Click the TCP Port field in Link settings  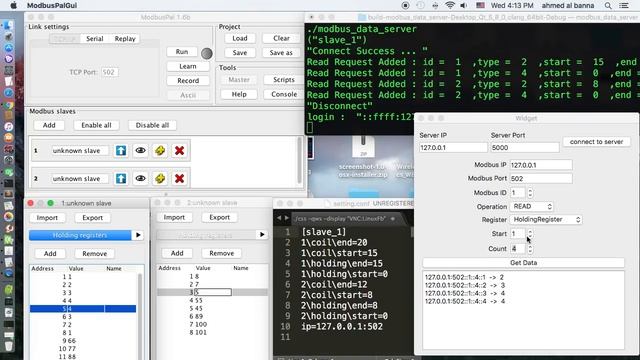[109, 72]
